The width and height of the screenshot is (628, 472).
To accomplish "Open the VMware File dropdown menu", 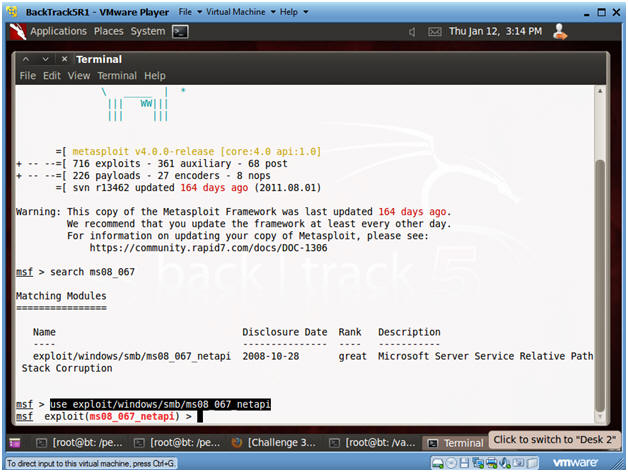I will click(190, 12).
